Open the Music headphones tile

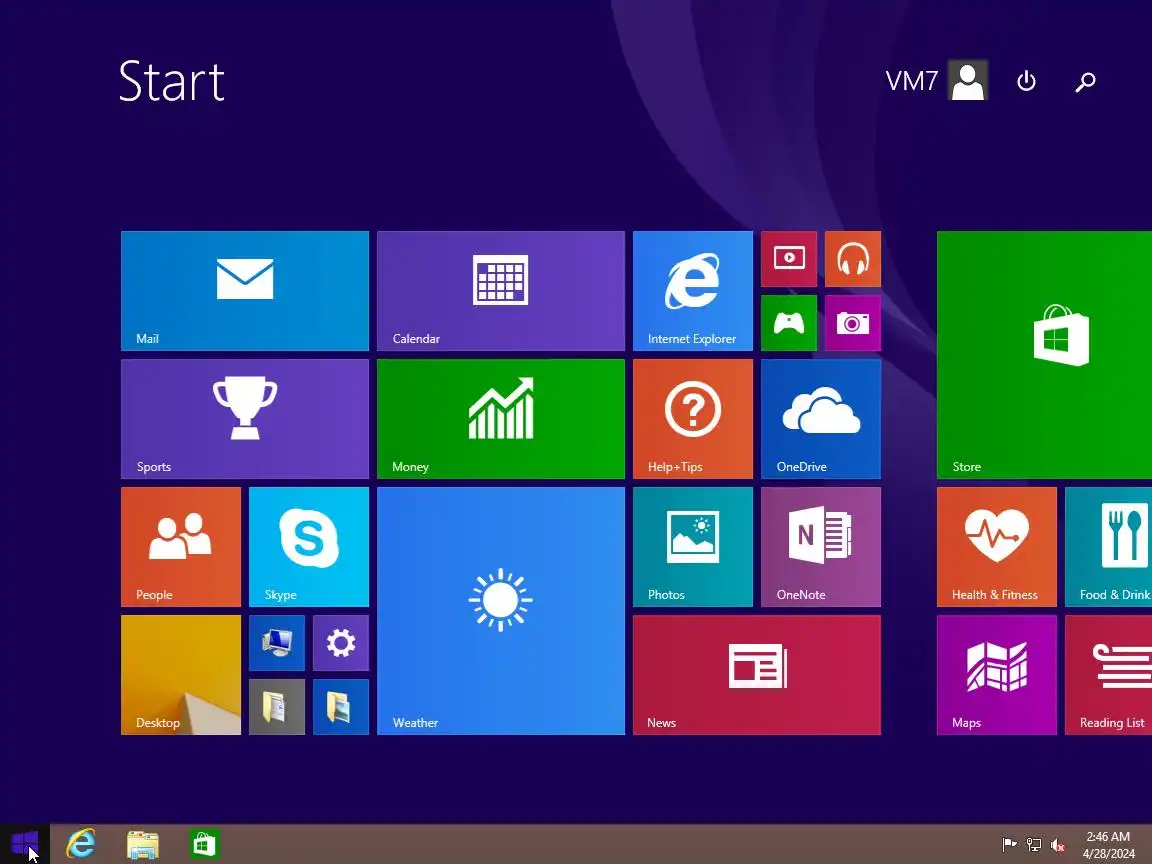click(x=853, y=259)
